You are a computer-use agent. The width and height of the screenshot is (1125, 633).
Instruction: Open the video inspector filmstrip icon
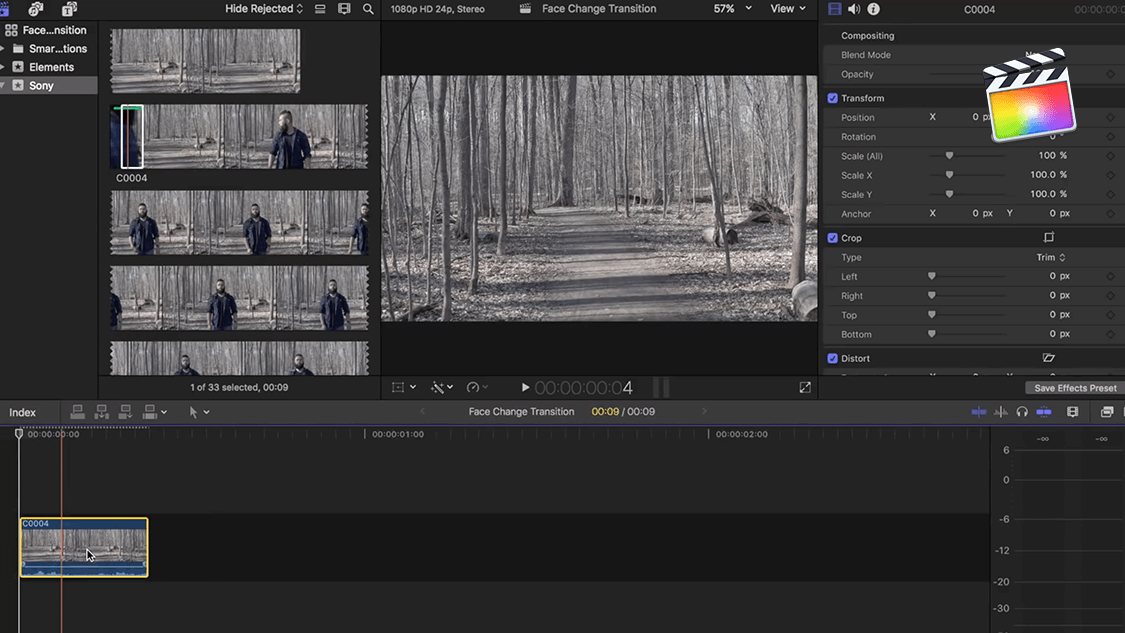coord(835,9)
